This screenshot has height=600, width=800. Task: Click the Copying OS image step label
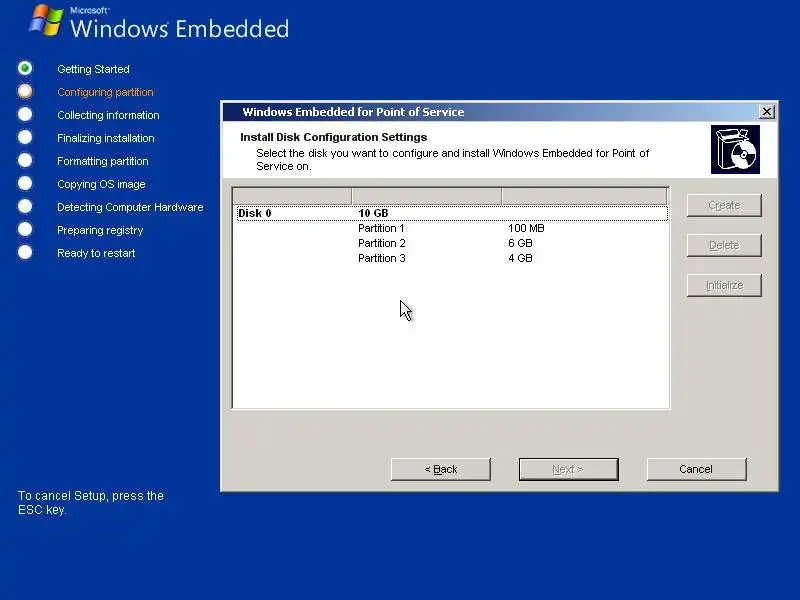tap(101, 184)
